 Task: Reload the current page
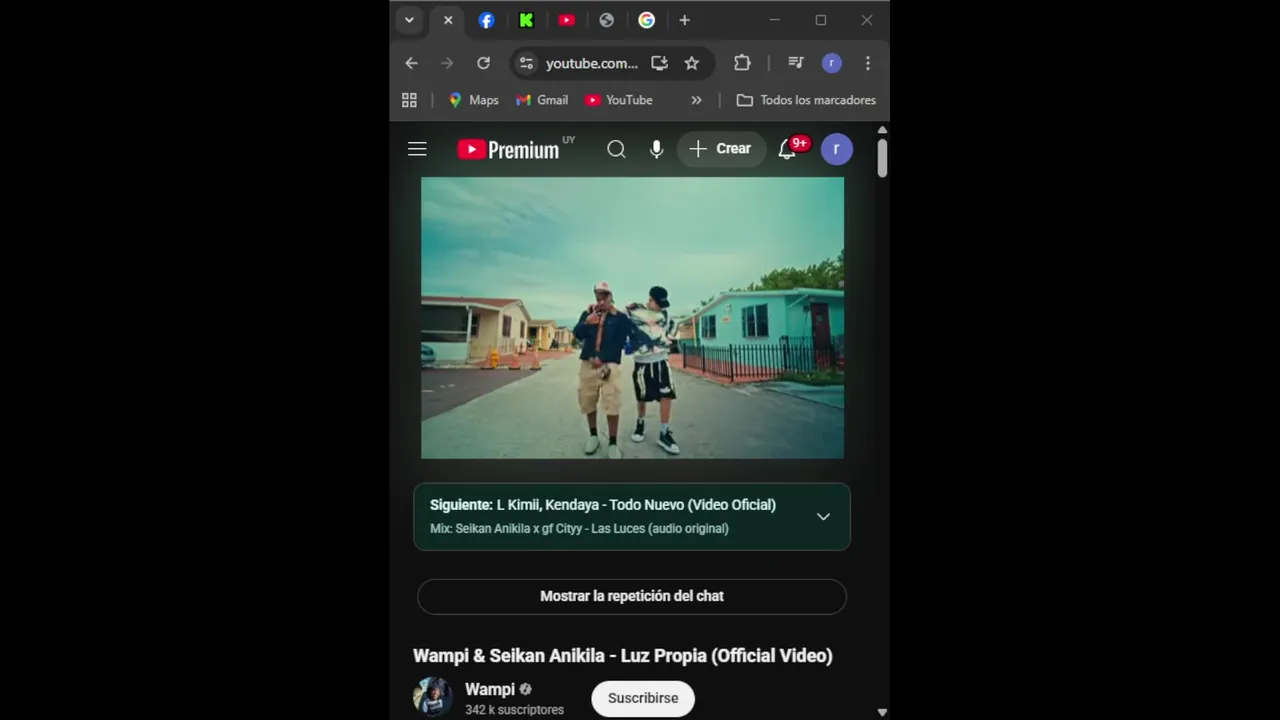pos(483,63)
